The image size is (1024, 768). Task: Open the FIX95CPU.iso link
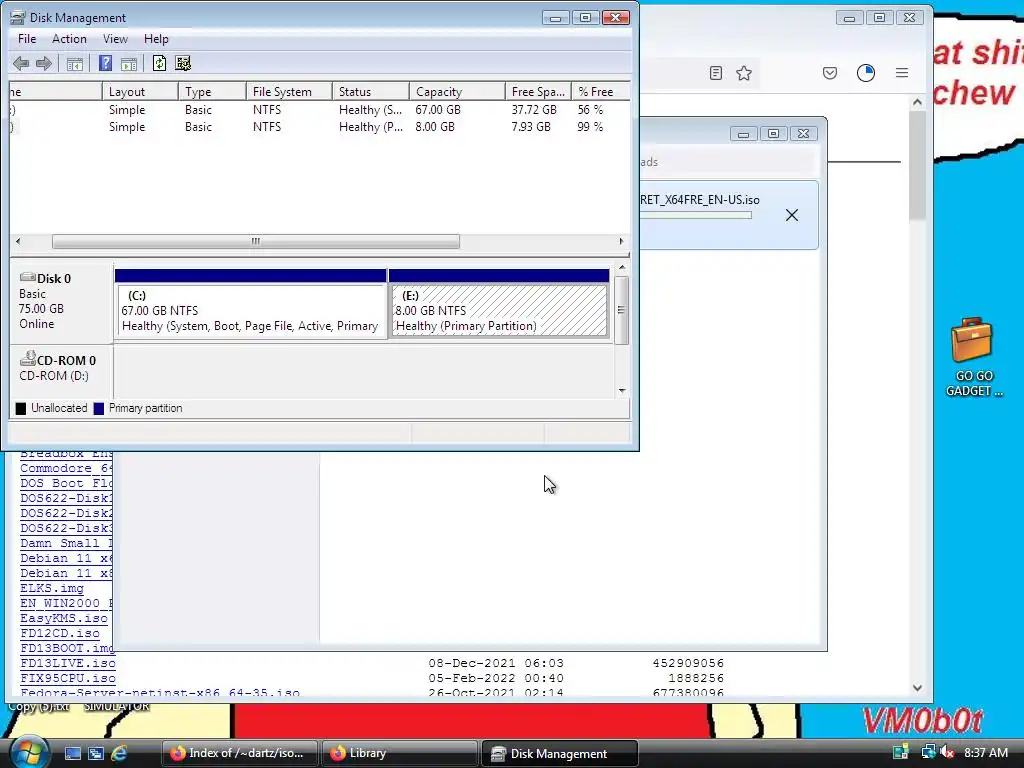(x=68, y=679)
